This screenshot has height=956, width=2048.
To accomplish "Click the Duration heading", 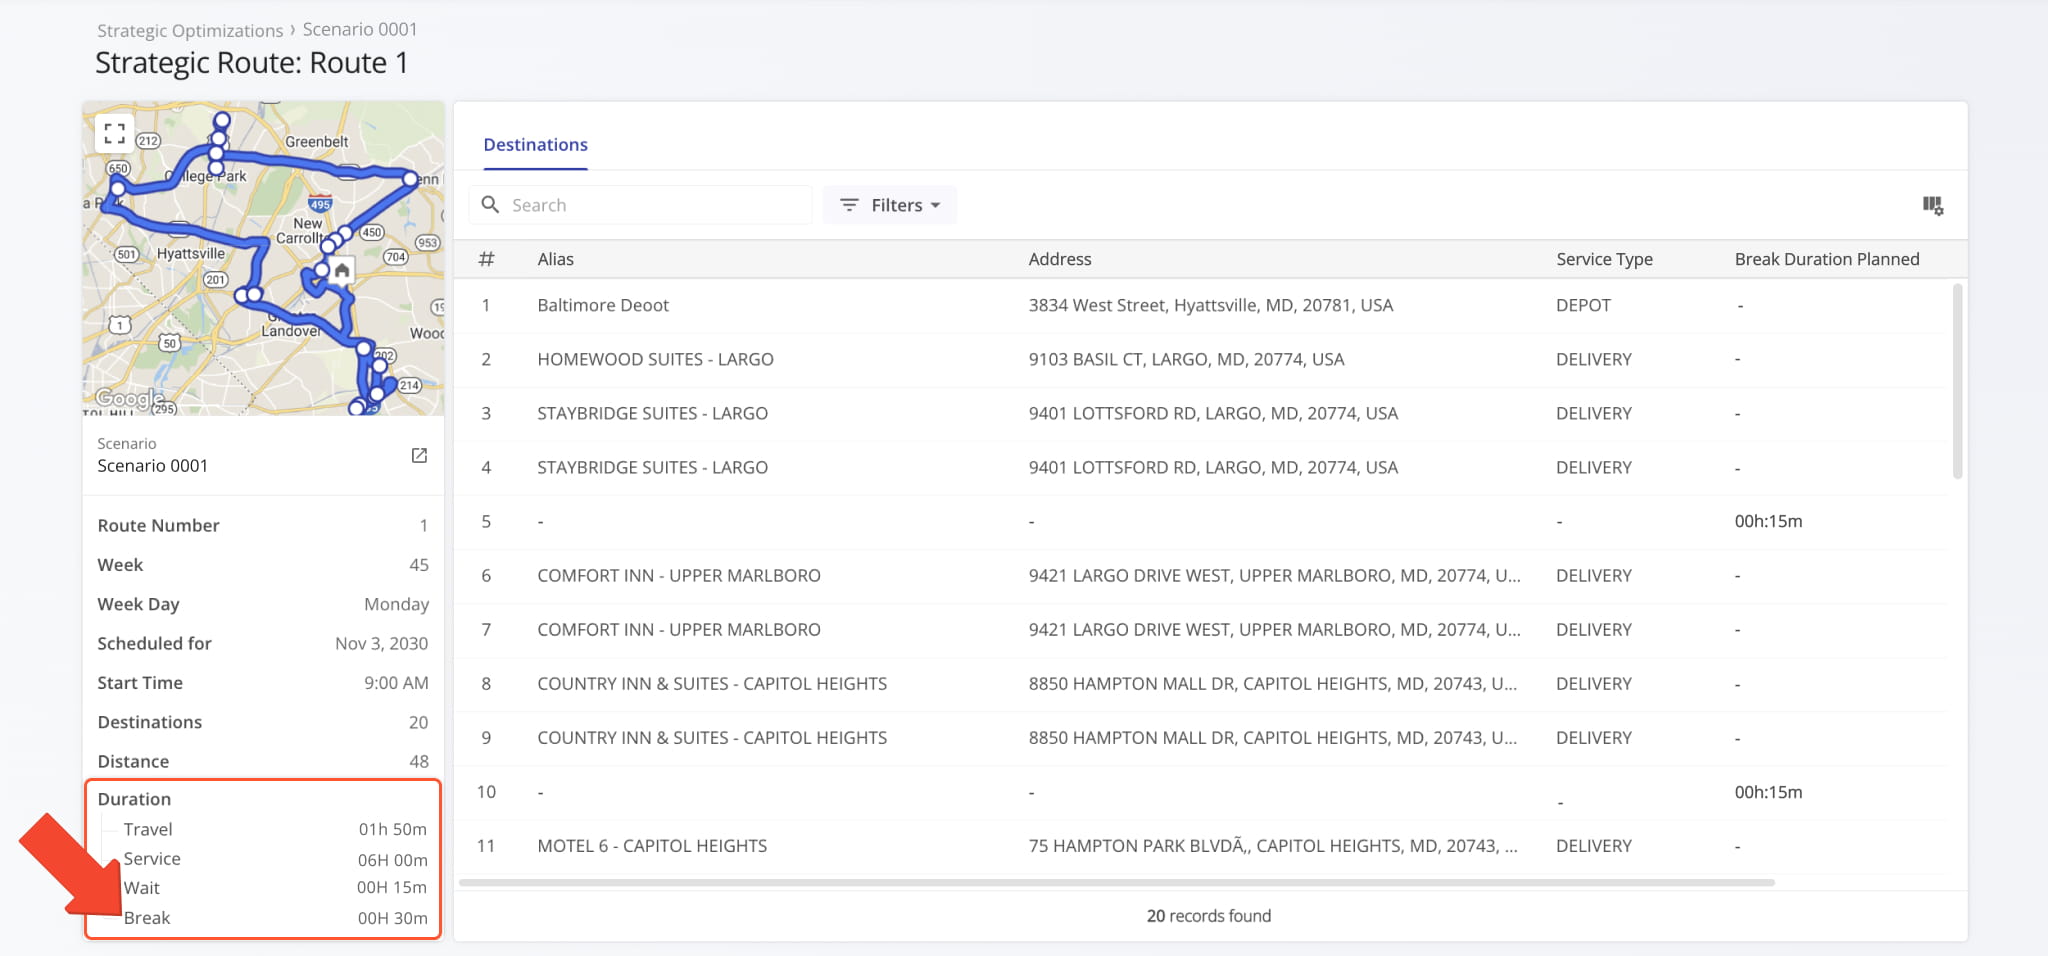I will pos(134,799).
